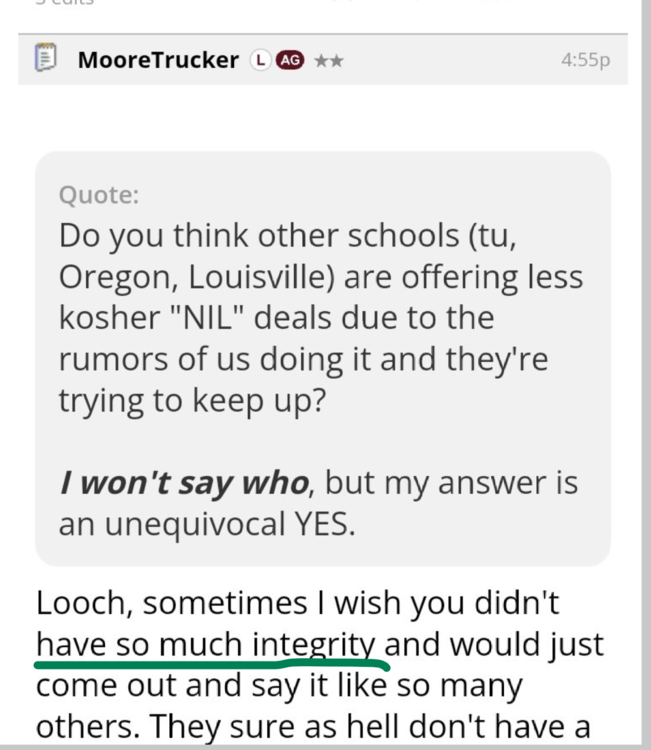Click the 4:55p post timestamp
The width and height of the screenshot is (651, 750).
pos(585,60)
